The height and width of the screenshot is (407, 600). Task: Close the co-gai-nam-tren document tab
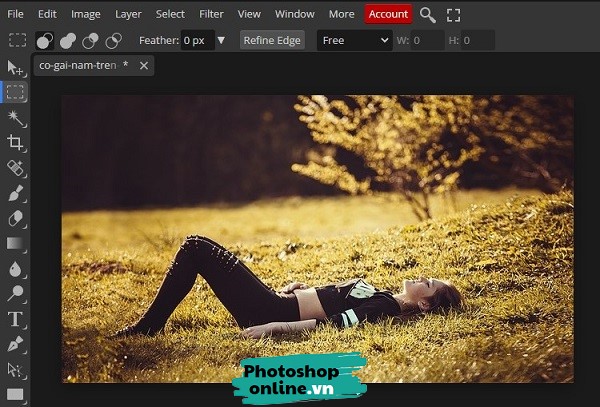pyautogui.click(x=144, y=66)
